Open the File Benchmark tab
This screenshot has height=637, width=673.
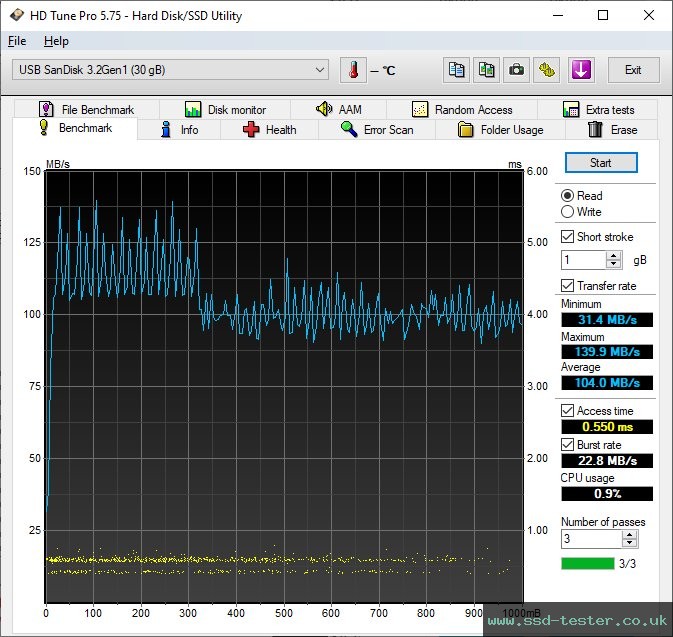[x=87, y=109]
